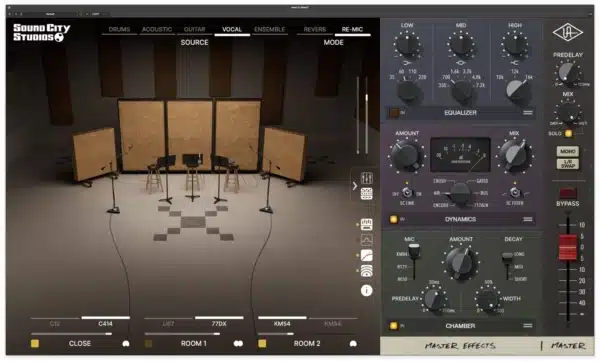Open the info icon
Image resolution: width=600 pixels, height=362 pixels.
click(367, 291)
